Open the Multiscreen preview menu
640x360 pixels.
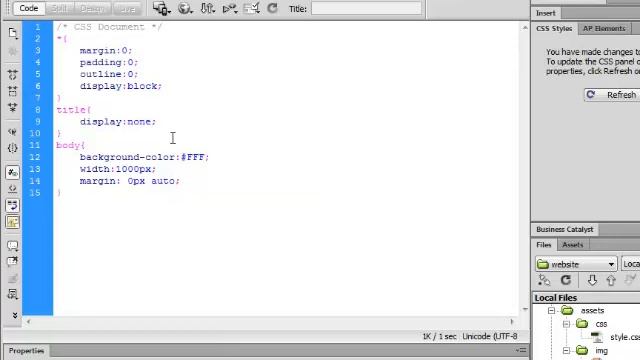point(162,8)
